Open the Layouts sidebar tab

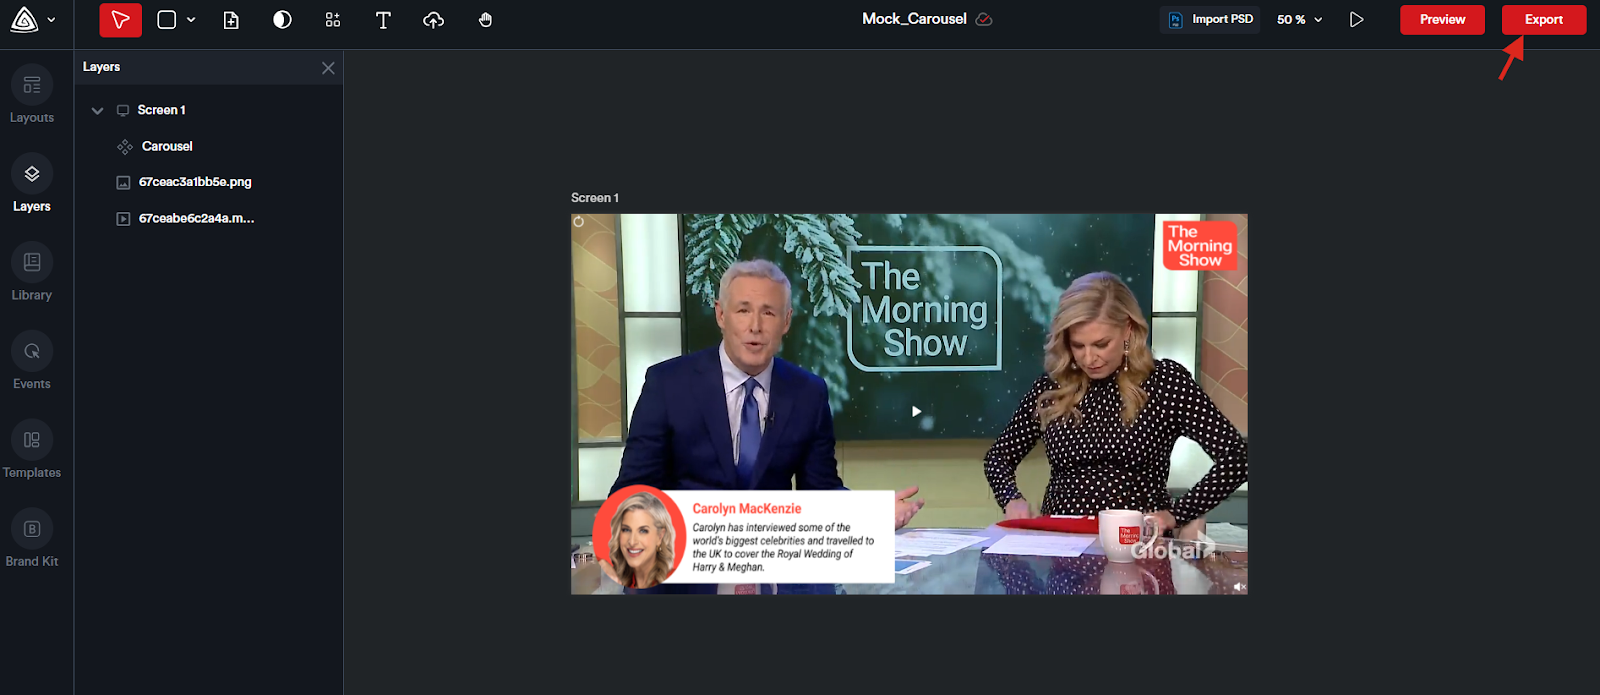point(32,96)
